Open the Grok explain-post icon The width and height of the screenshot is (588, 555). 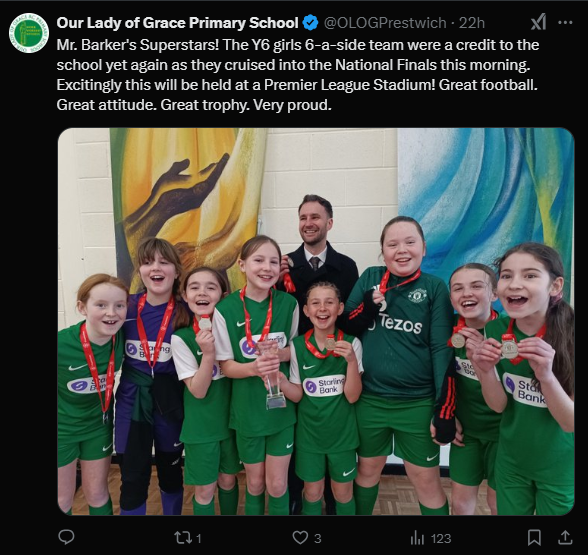[x=538, y=22]
